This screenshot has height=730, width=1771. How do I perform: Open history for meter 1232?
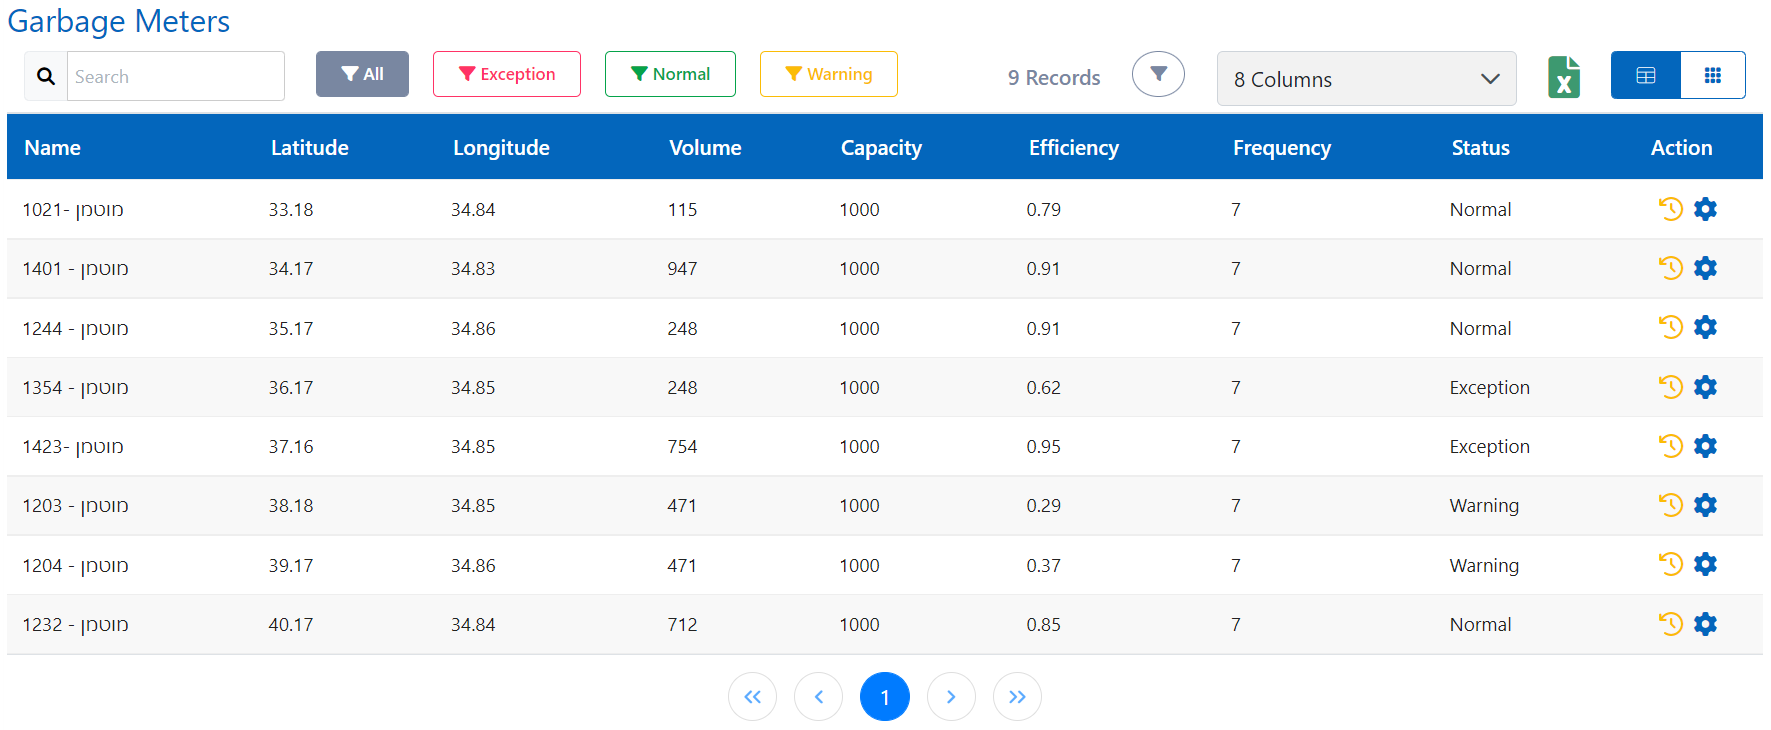pyautogui.click(x=1670, y=624)
